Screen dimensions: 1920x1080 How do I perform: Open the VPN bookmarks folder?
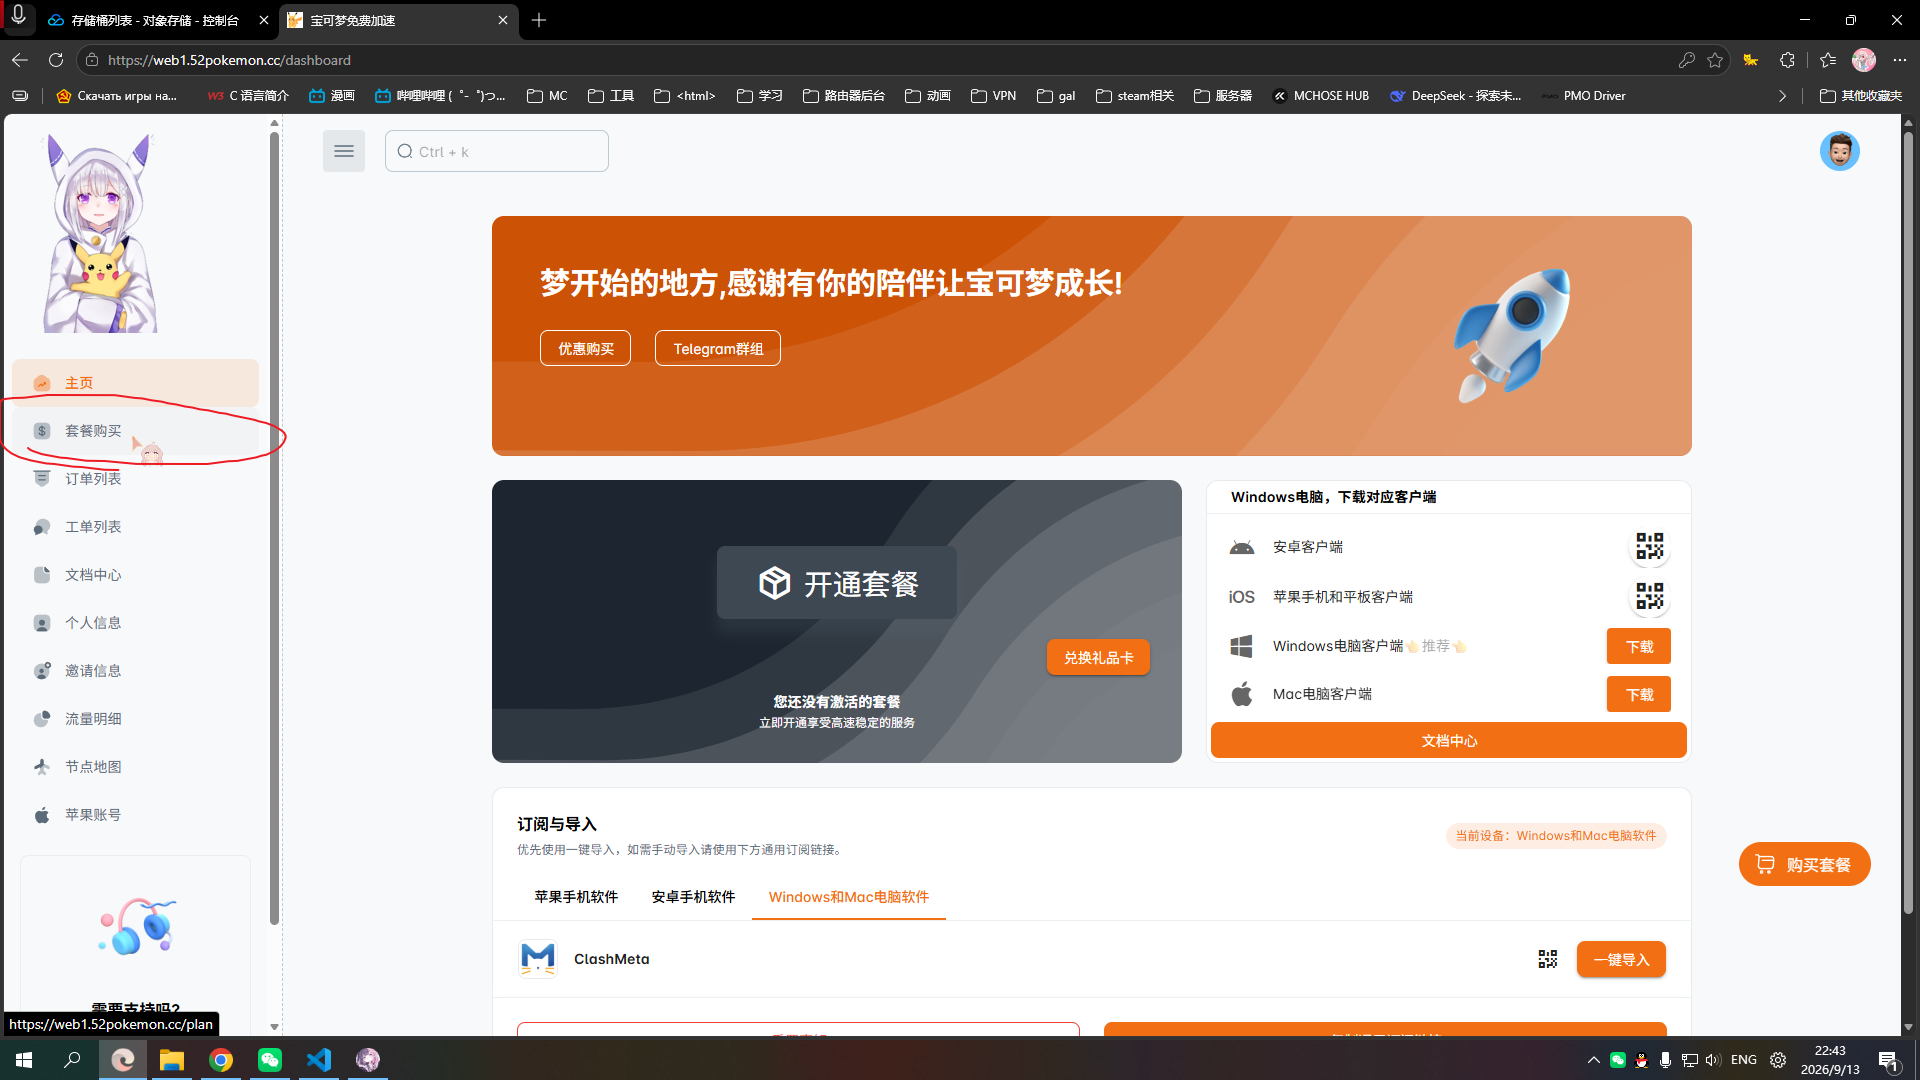pos(994,96)
